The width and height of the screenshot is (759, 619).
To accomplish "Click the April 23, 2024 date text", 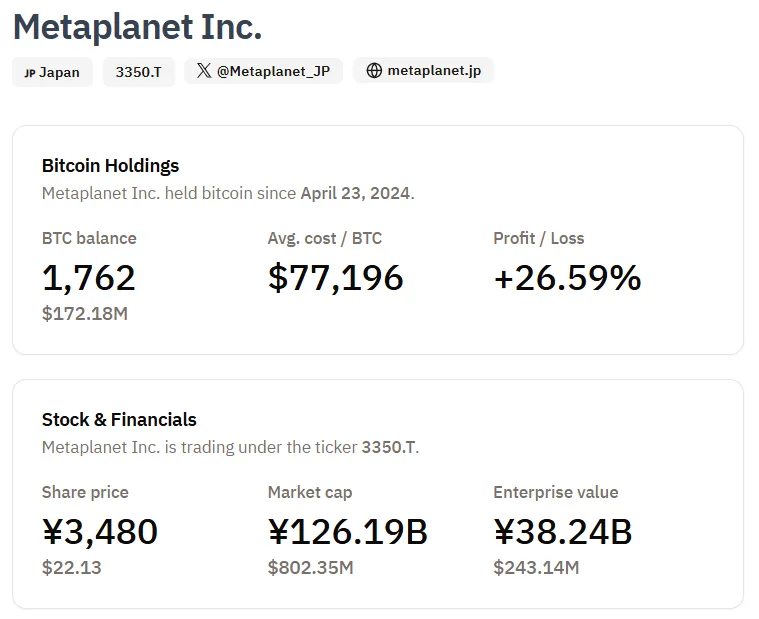I will pos(355,193).
